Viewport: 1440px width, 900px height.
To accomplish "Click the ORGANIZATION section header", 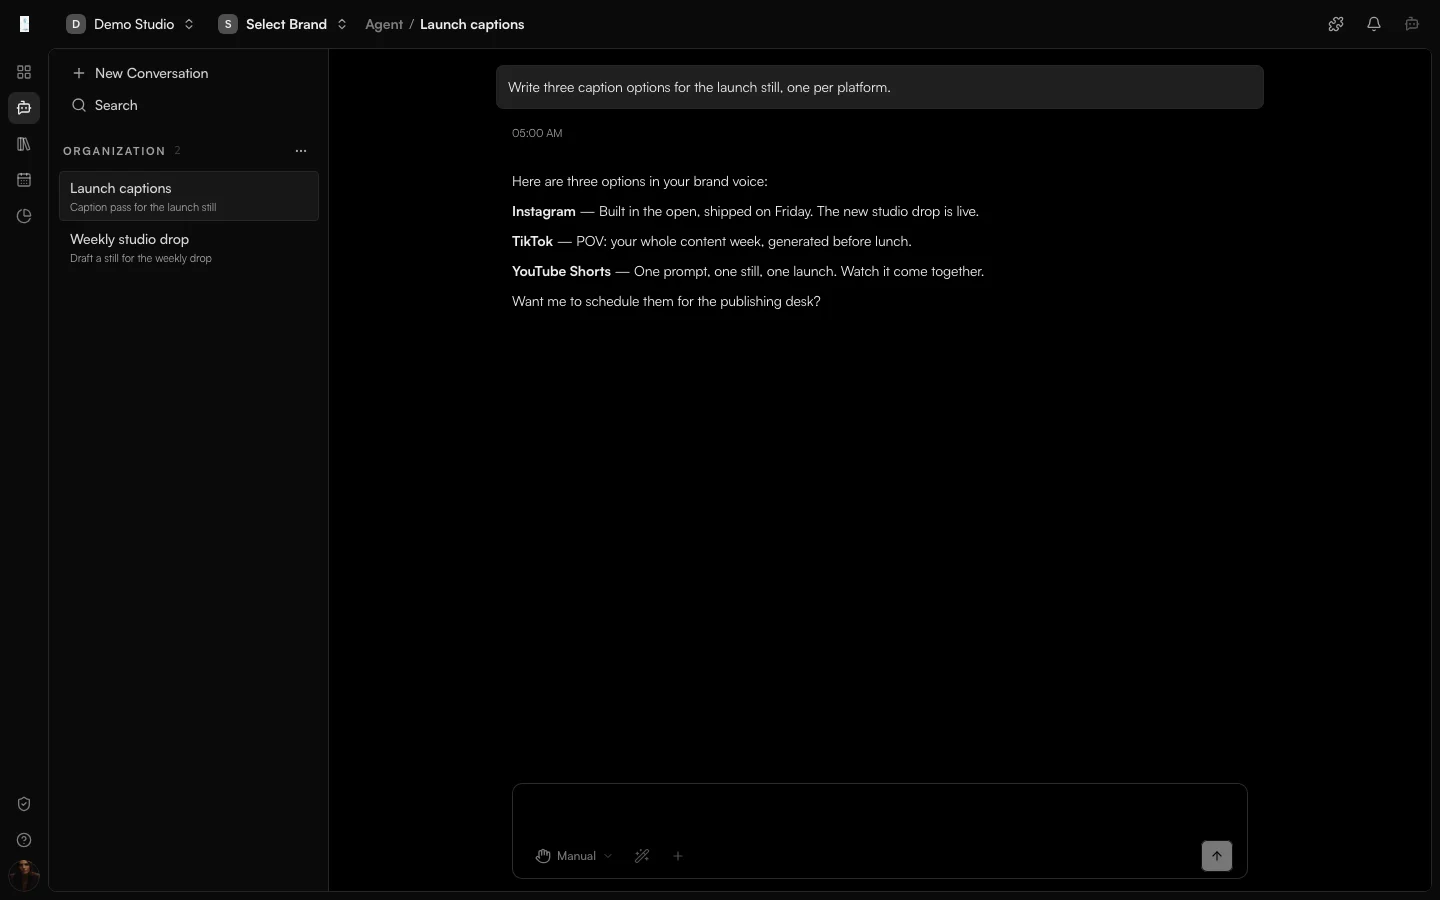I will (114, 151).
